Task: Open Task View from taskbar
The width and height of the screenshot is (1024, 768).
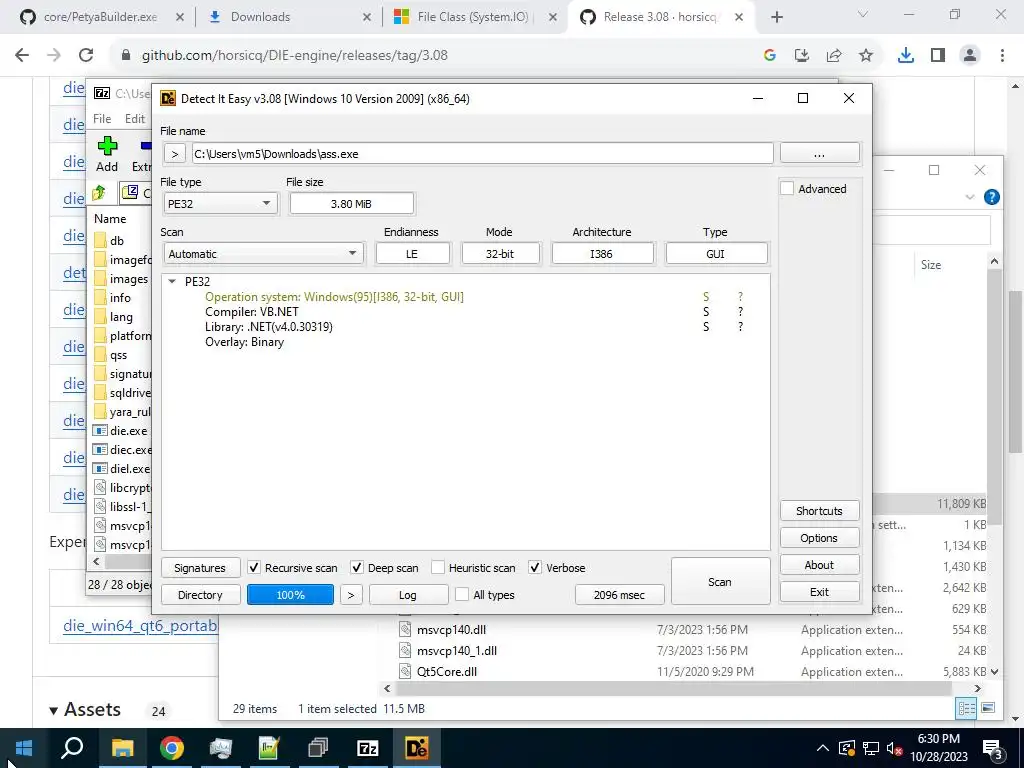Action: 318,748
